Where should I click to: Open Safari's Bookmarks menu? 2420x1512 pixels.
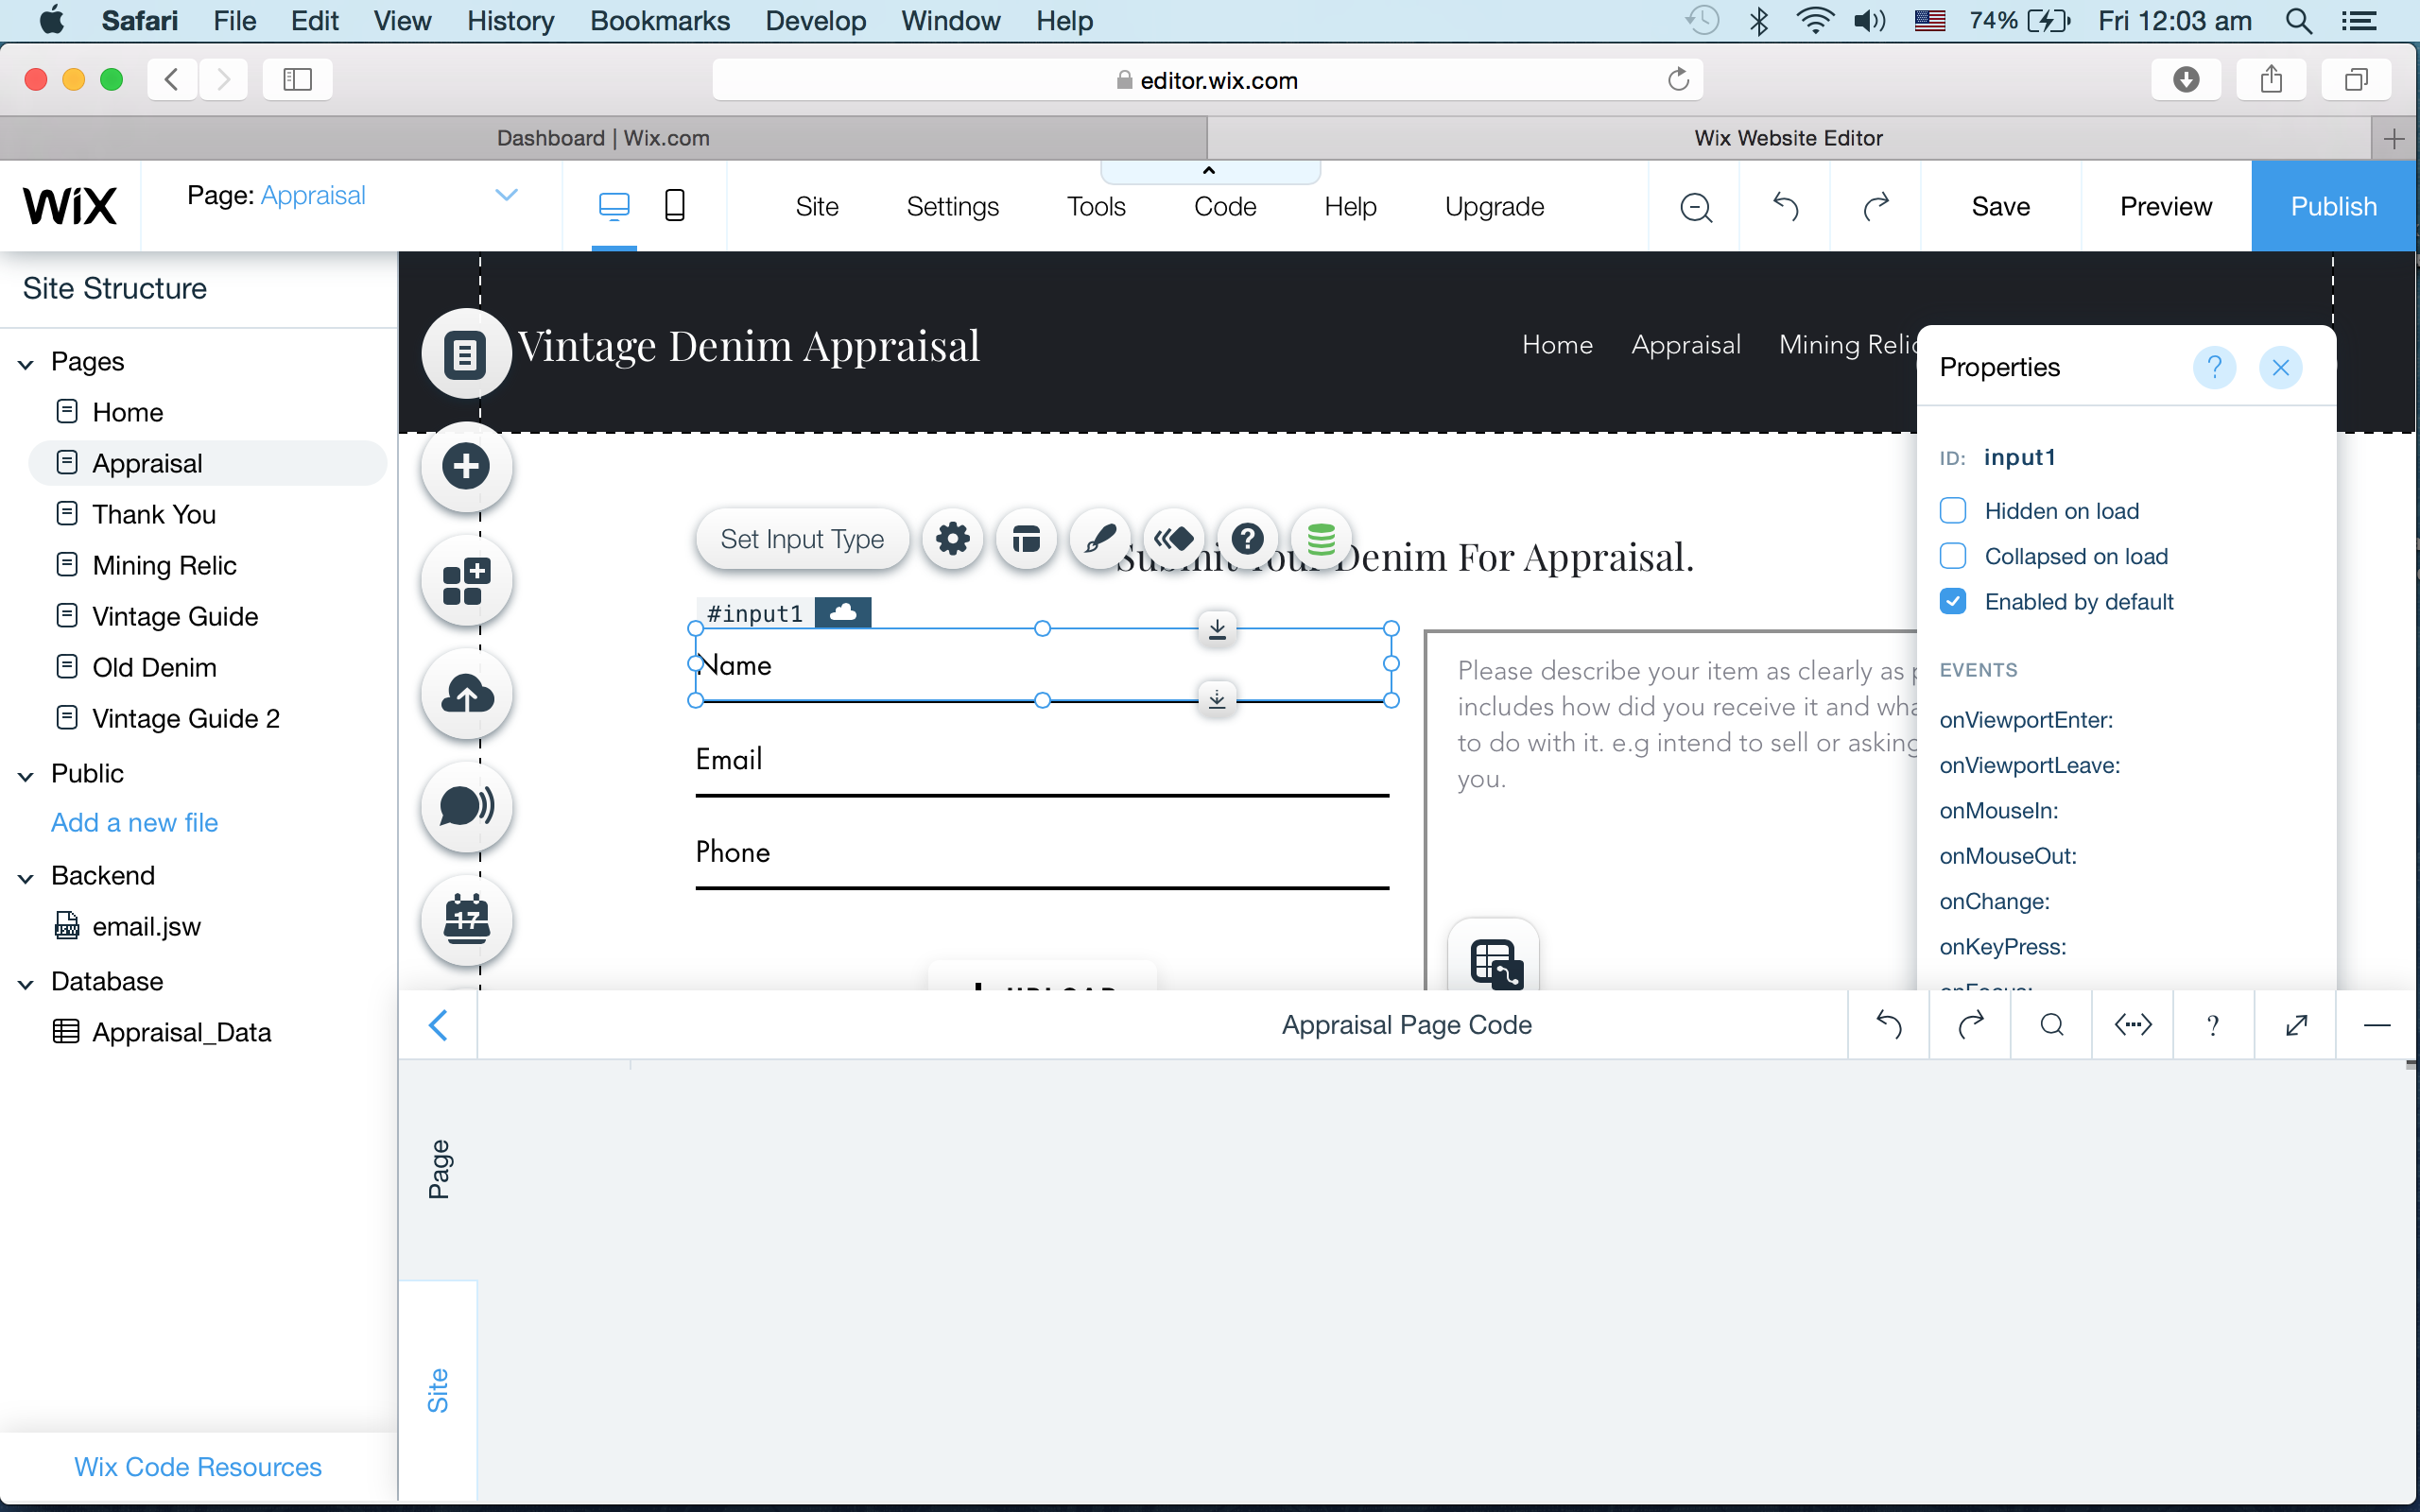click(x=659, y=21)
